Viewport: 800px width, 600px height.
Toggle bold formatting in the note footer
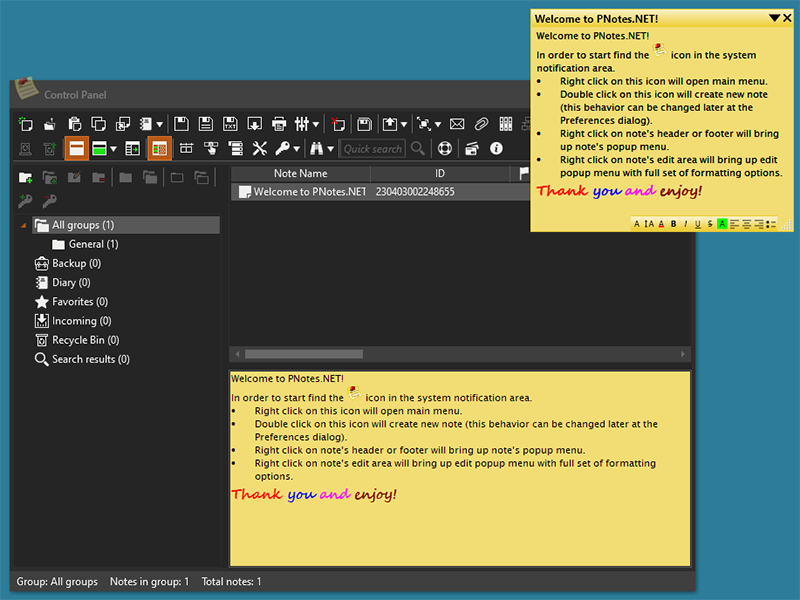[x=673, y=224]
